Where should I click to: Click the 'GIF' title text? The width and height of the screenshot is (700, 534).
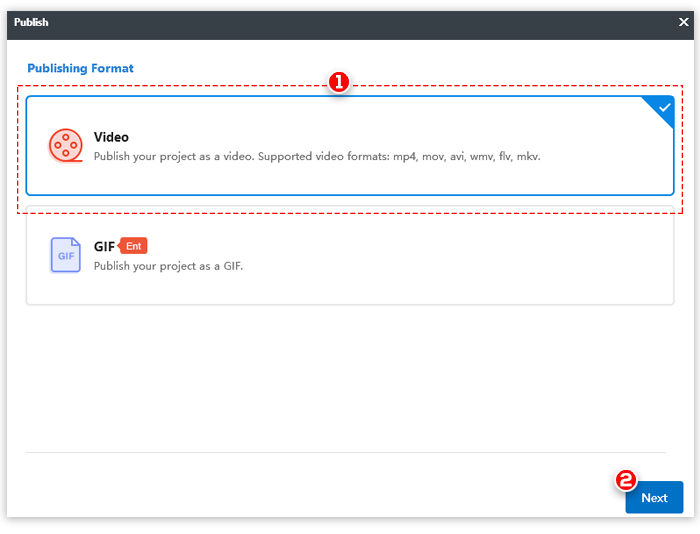pos(104,246)
